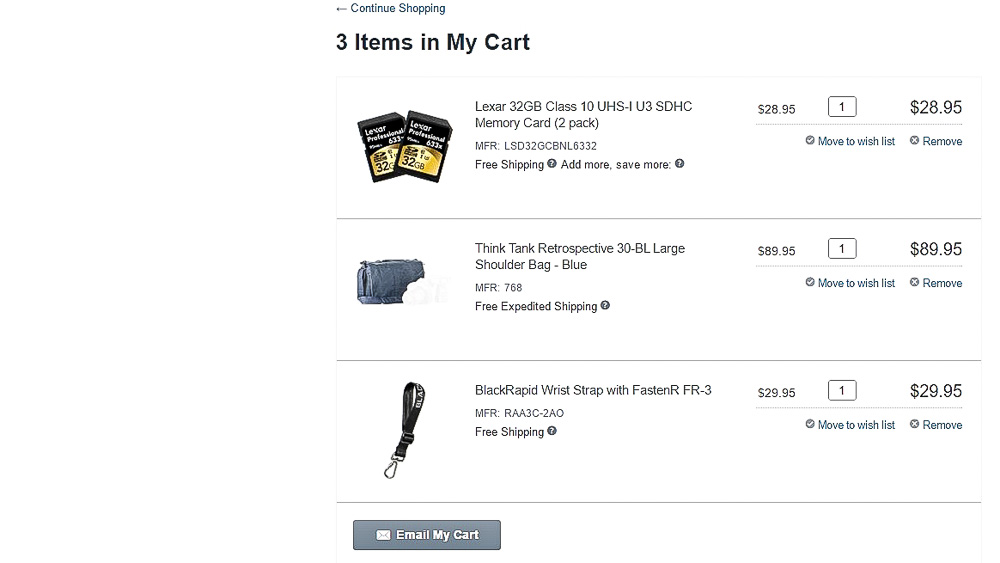
Task: Open BlackRapid Wrist Strap FastenR product link
Action: point(593,391)
